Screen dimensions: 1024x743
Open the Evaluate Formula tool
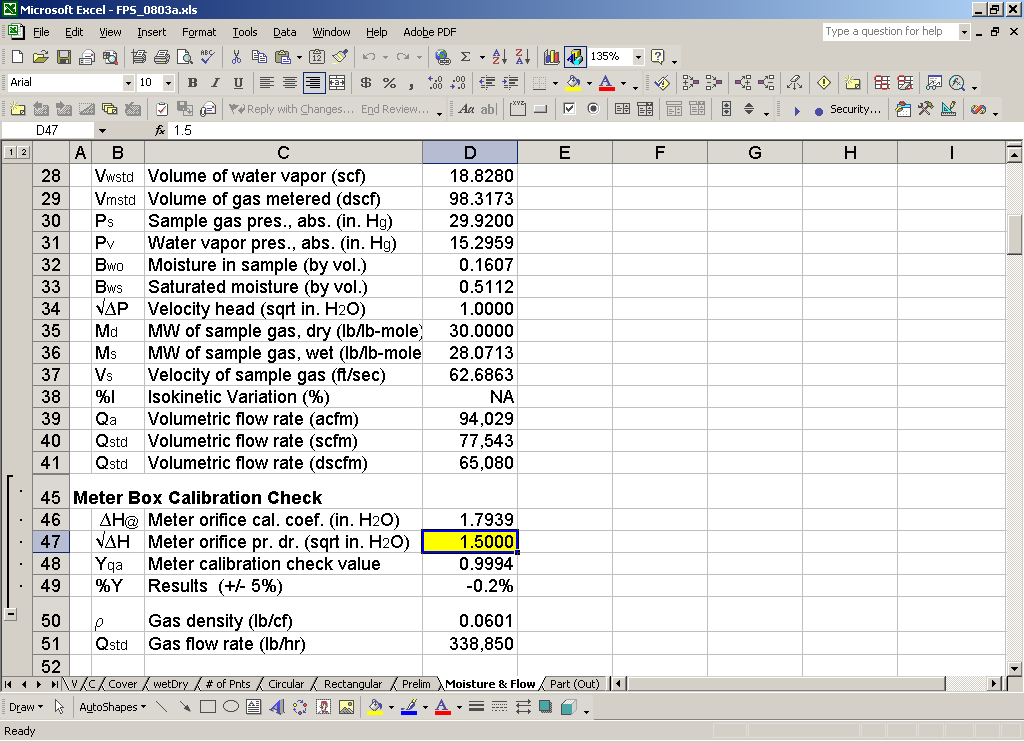click(957, 83)
